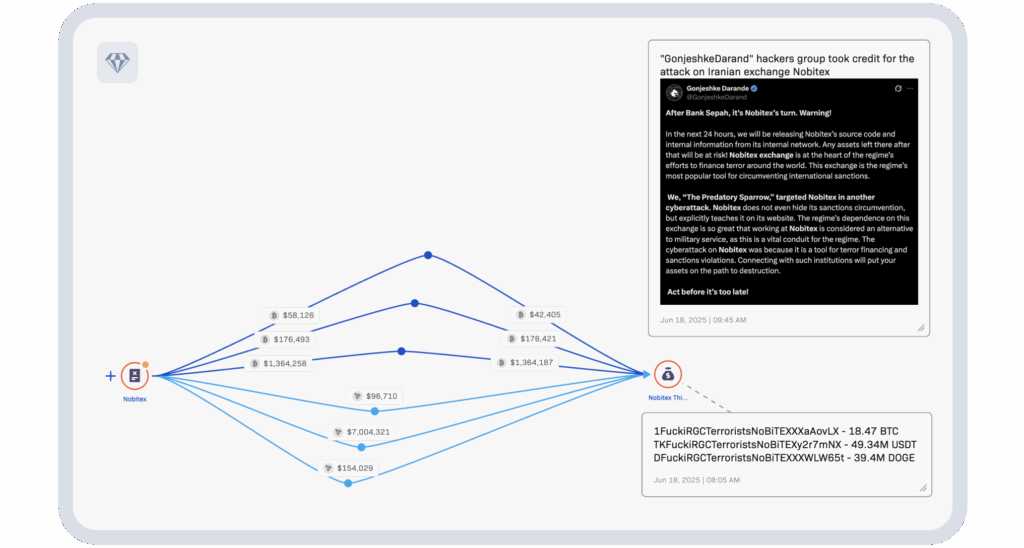The height and width of the screenshot is (548, 1024).
Task: Click the TKFuckiRGCTerroristsNoBiTEXy2r7mNX USDT address line
Action: 785,445
